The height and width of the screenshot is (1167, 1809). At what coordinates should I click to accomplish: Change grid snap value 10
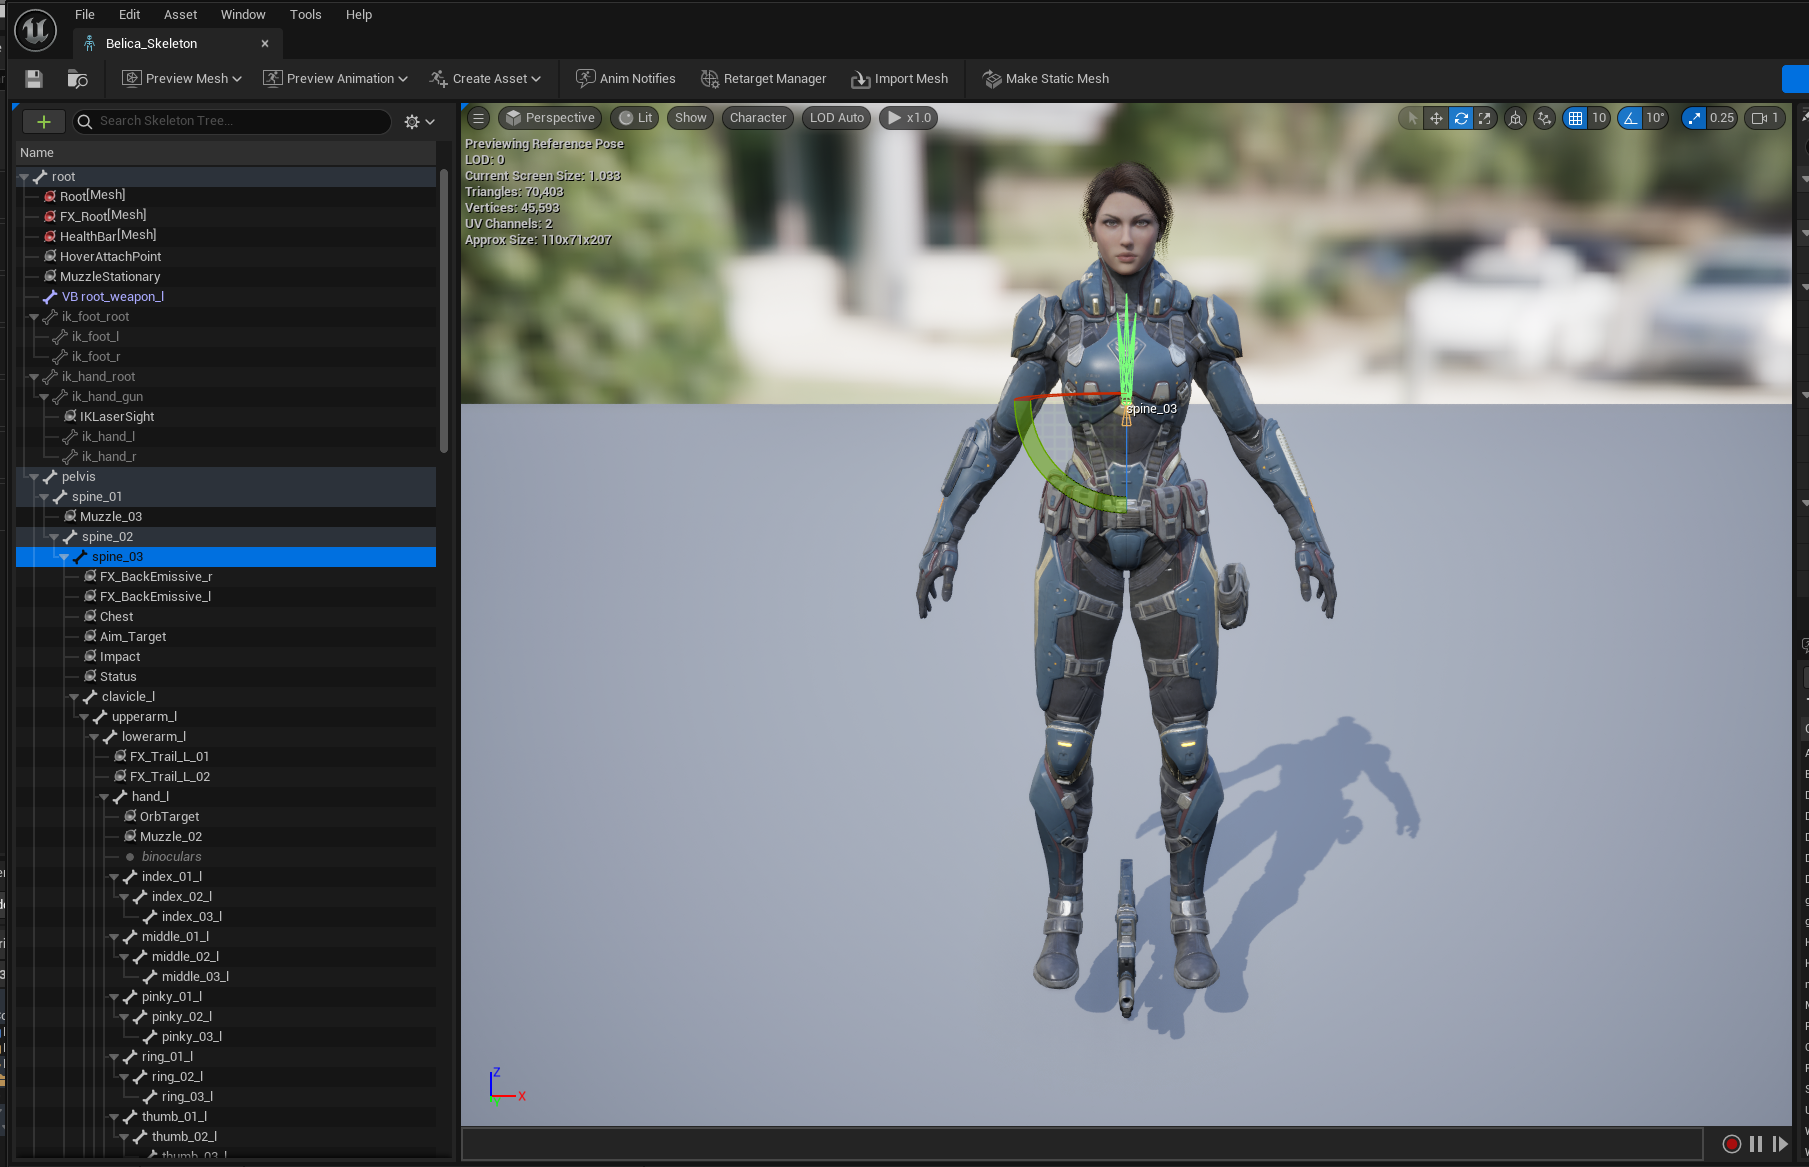coord(1599,118)
